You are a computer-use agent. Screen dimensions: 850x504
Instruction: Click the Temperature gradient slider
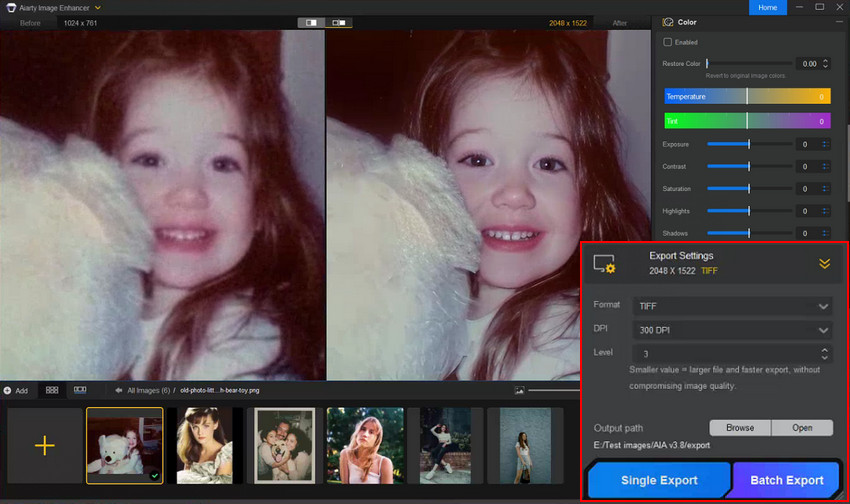point(747,96)
